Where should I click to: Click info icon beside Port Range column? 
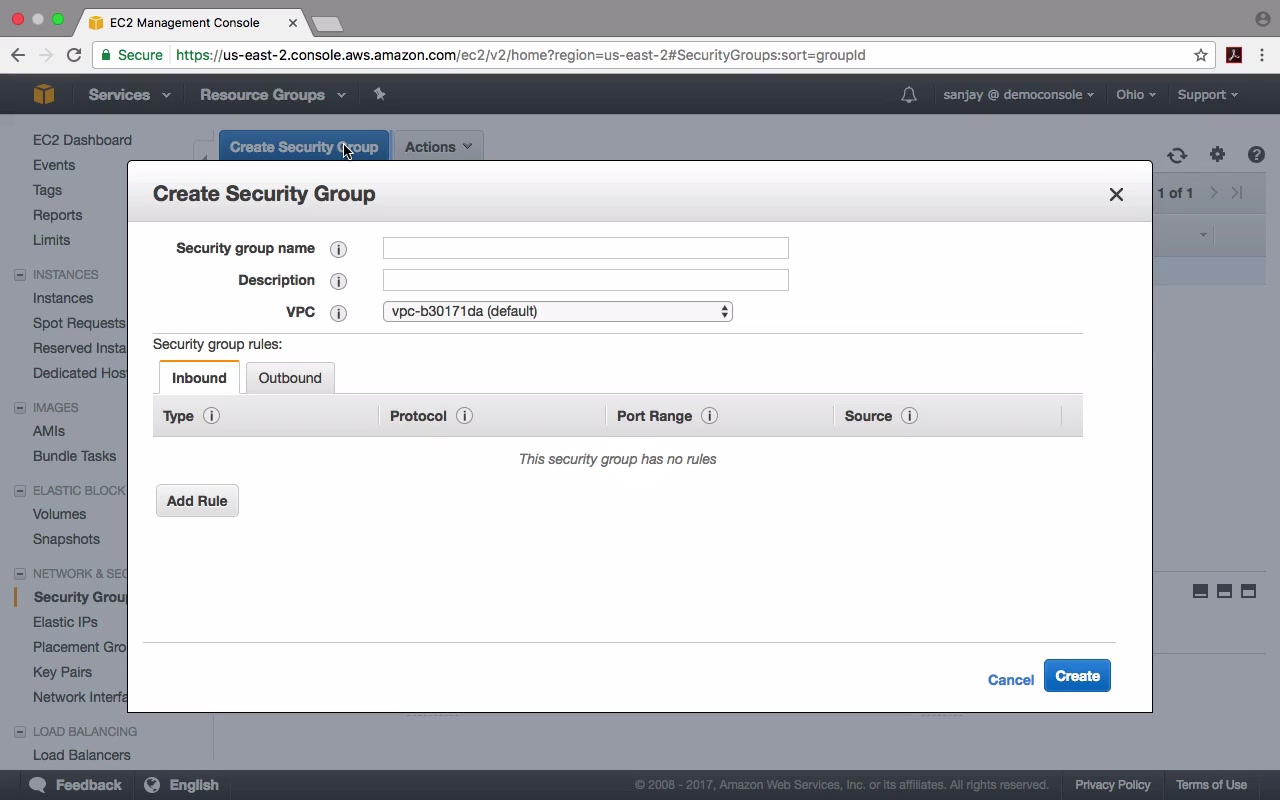coord(709,416)
